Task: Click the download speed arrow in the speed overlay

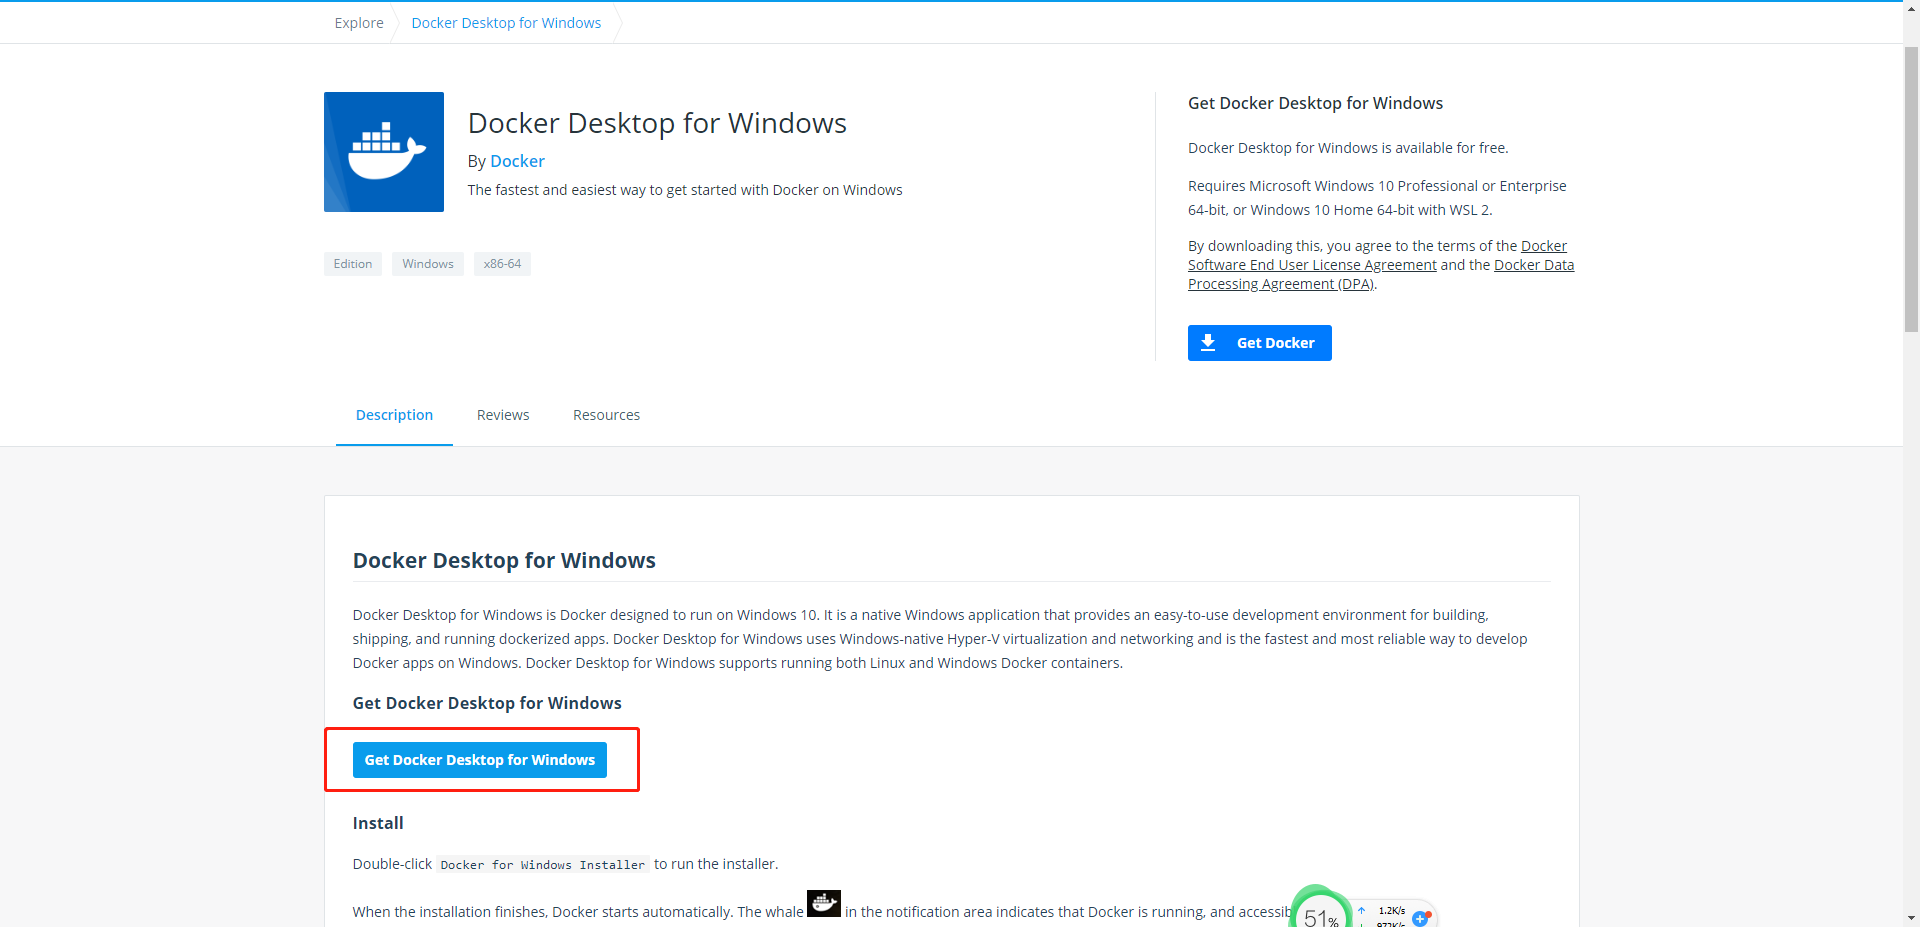Action: coord(1361,925)
